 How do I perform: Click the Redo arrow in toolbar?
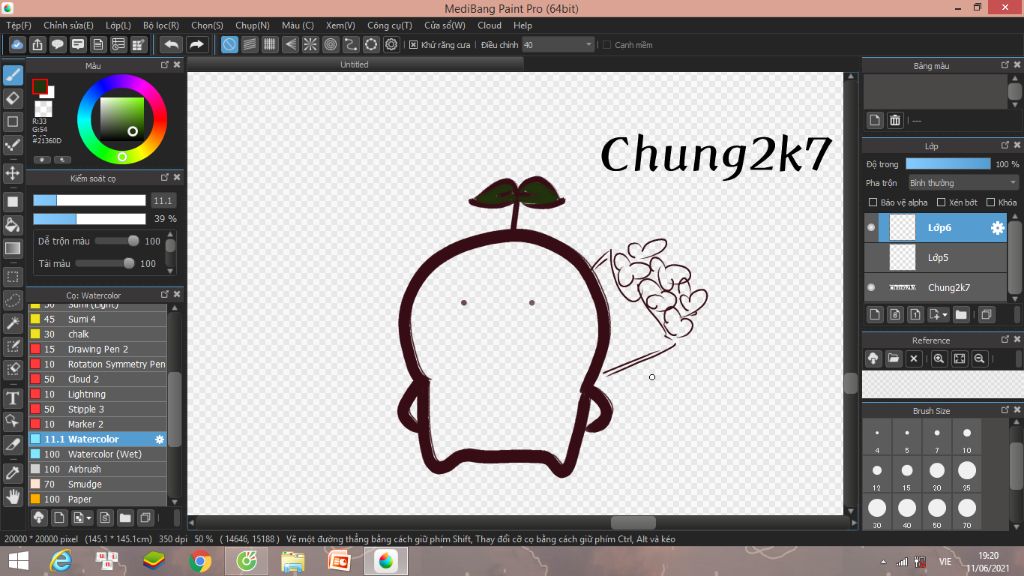click(x=196, y=44)
